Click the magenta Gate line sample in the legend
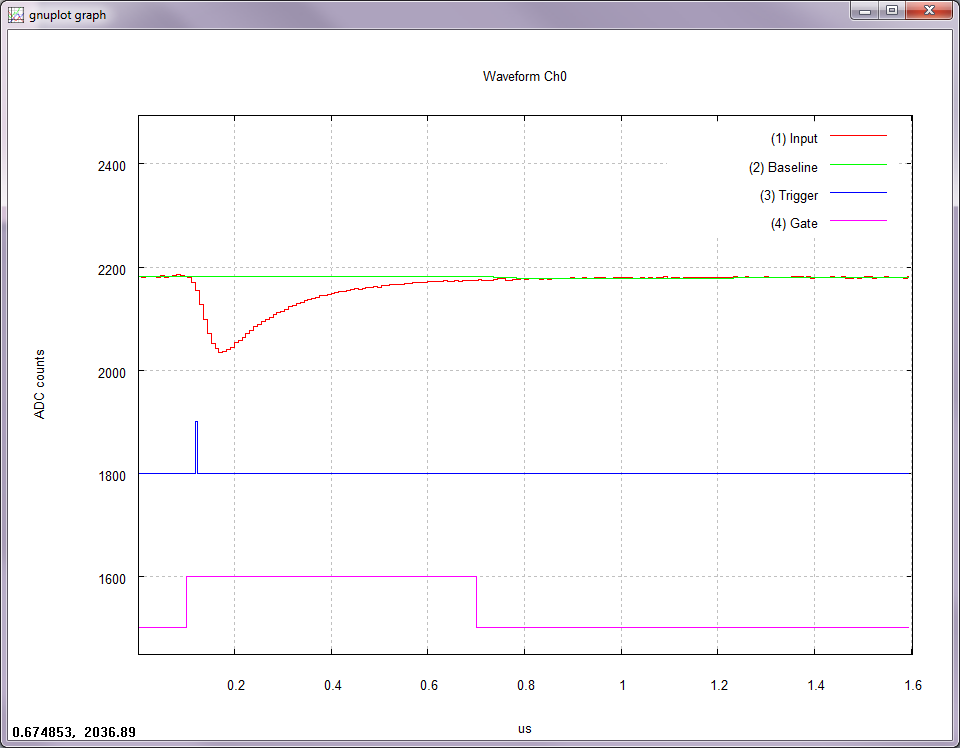Image resolution: width=960 pixels, height=748 pixels. pos(858,220)
